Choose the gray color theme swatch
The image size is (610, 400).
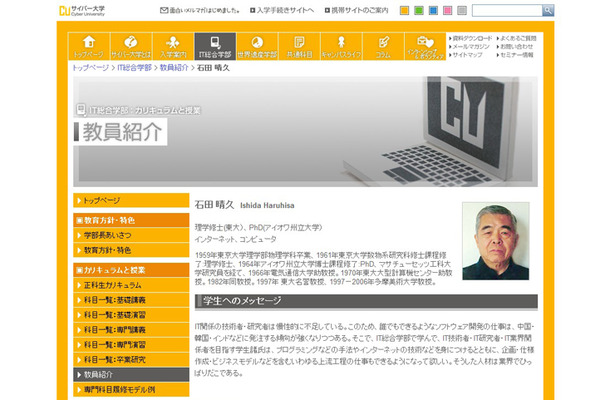click(x=462, y=11)
